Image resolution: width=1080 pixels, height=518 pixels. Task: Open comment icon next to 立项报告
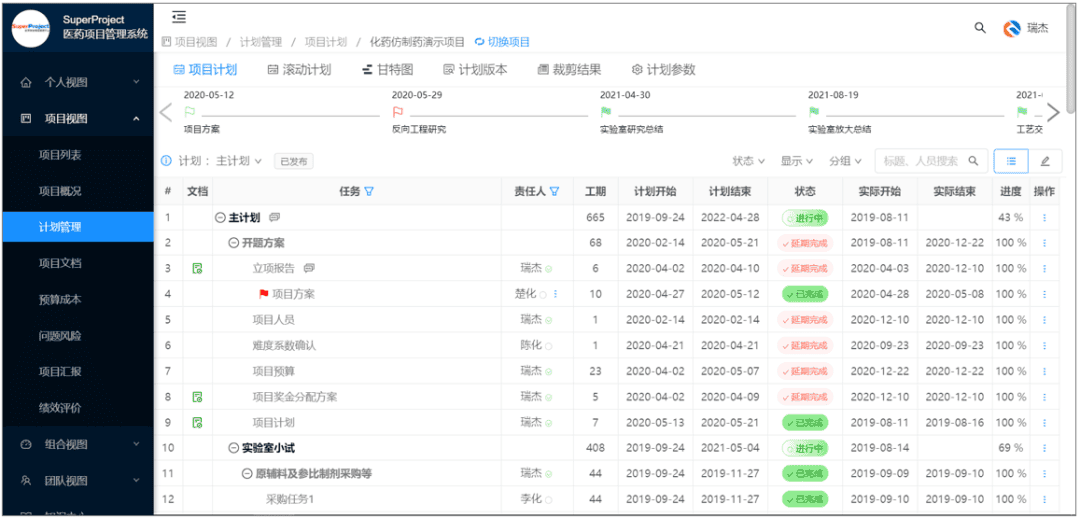coord(309,269)
